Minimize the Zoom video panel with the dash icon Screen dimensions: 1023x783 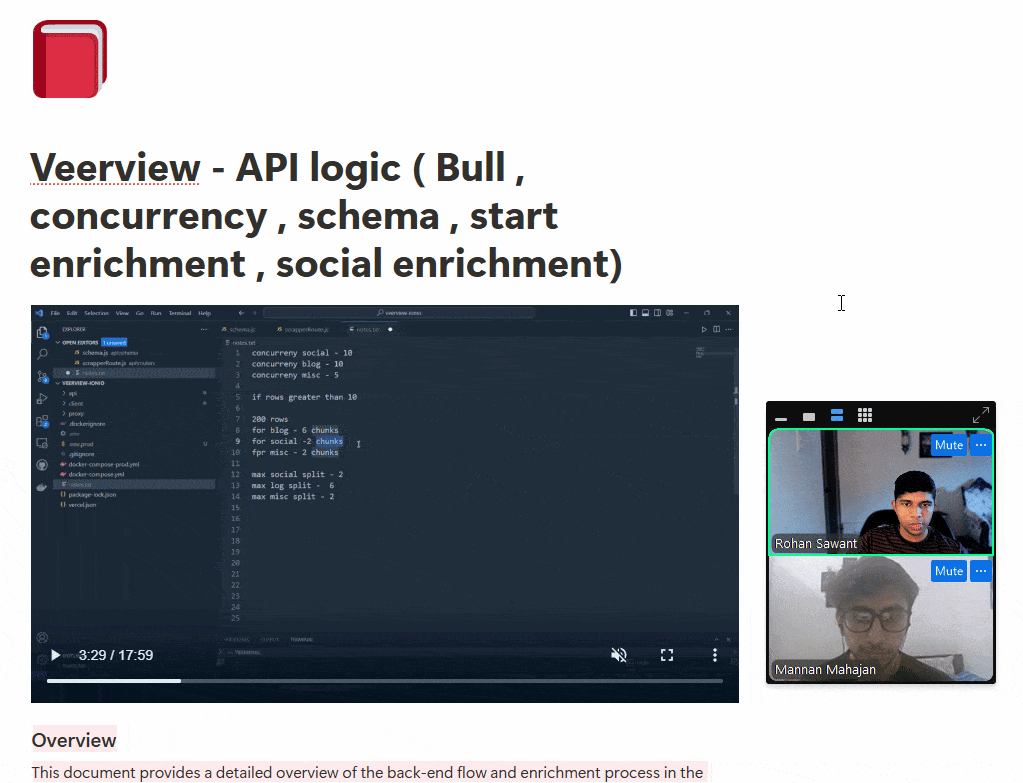point(781,417)
